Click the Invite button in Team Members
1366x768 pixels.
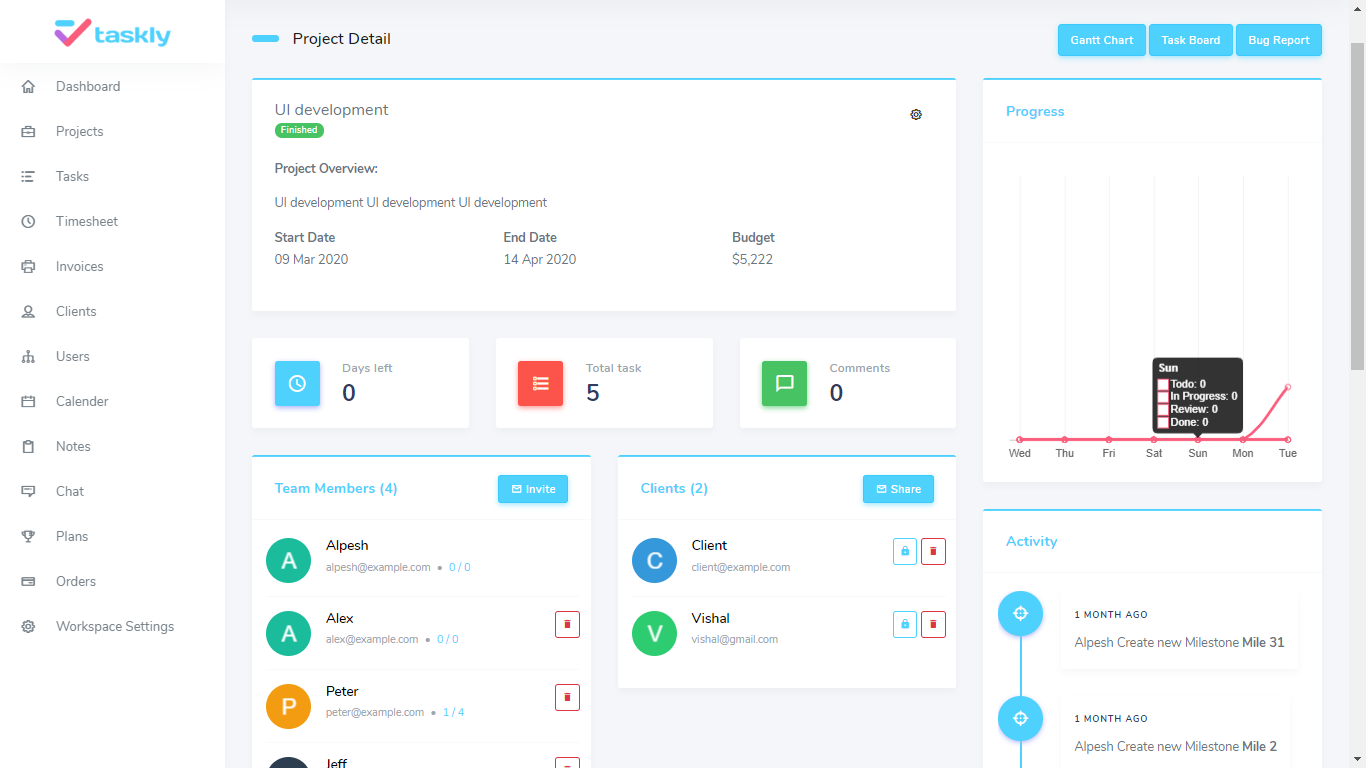click(532, 489)
